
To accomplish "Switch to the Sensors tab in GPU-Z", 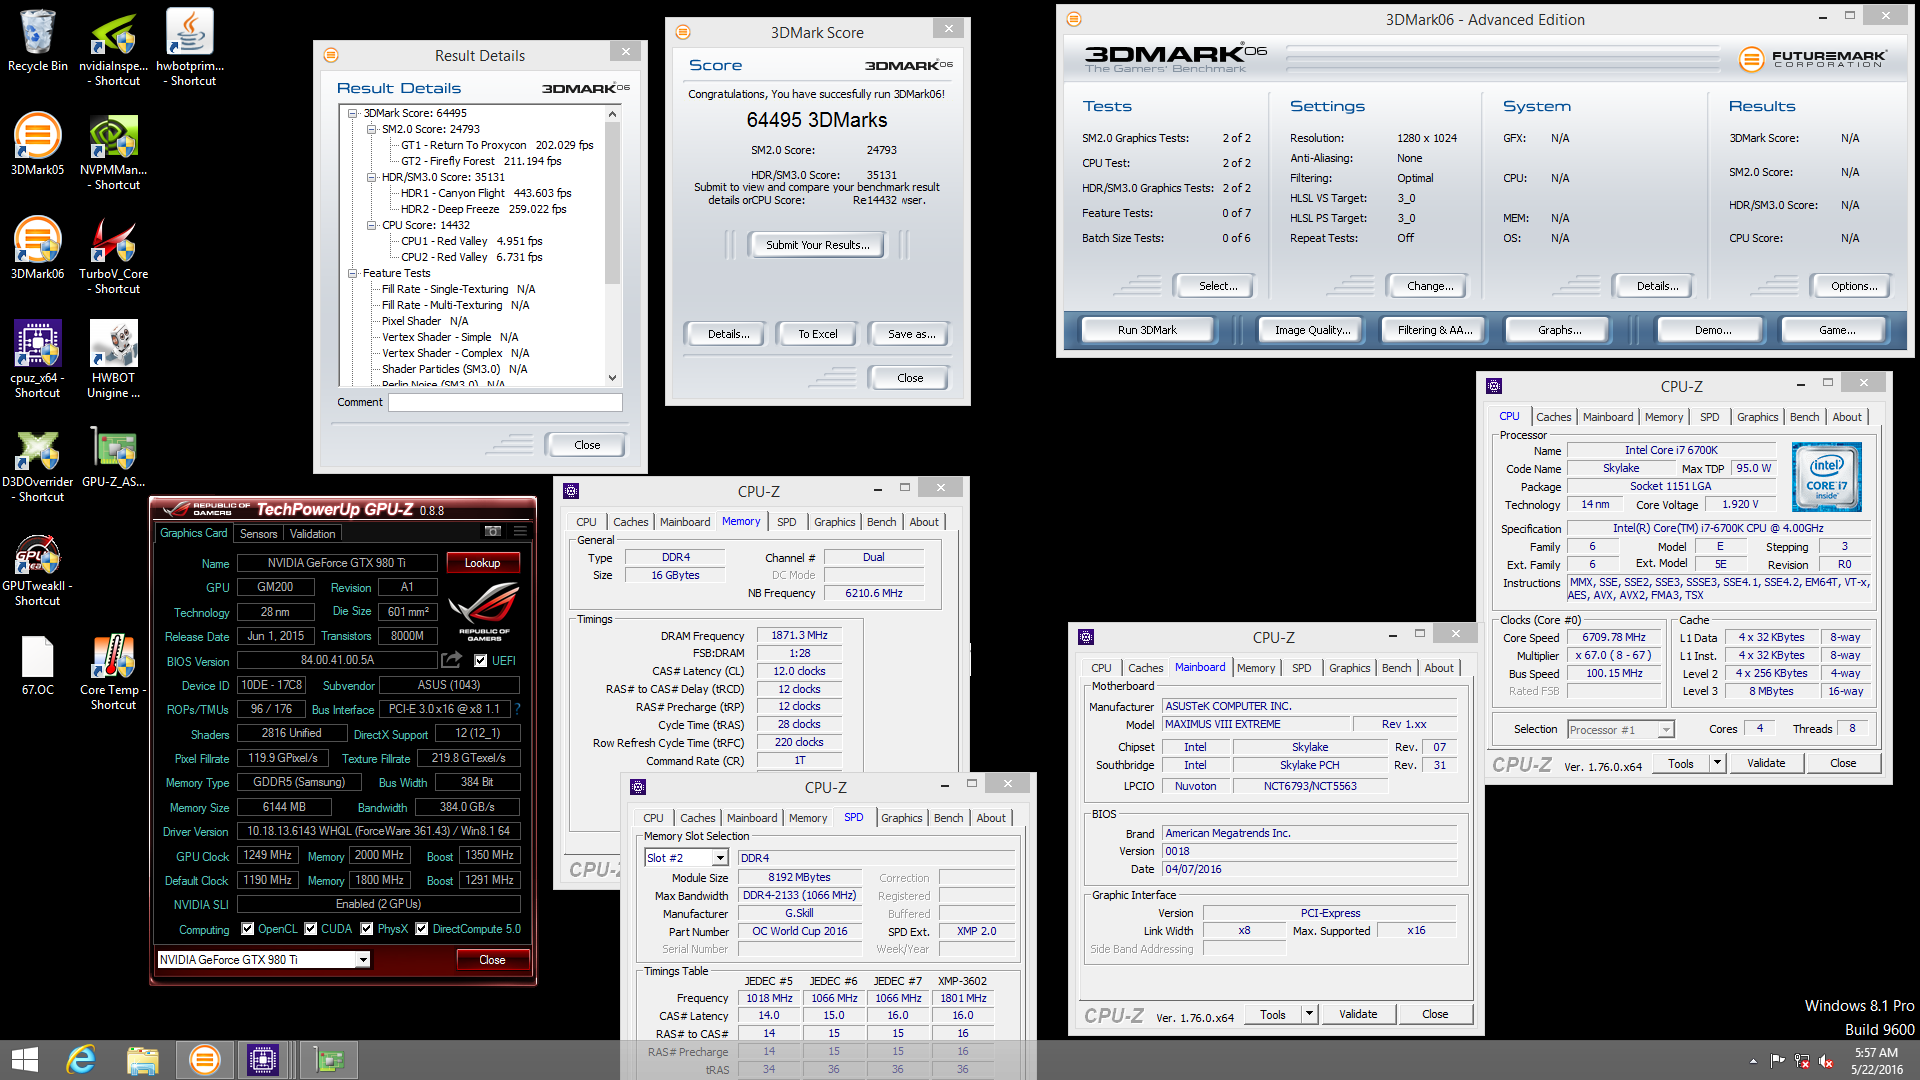I will pyautogui.click(x=258, y=534).
